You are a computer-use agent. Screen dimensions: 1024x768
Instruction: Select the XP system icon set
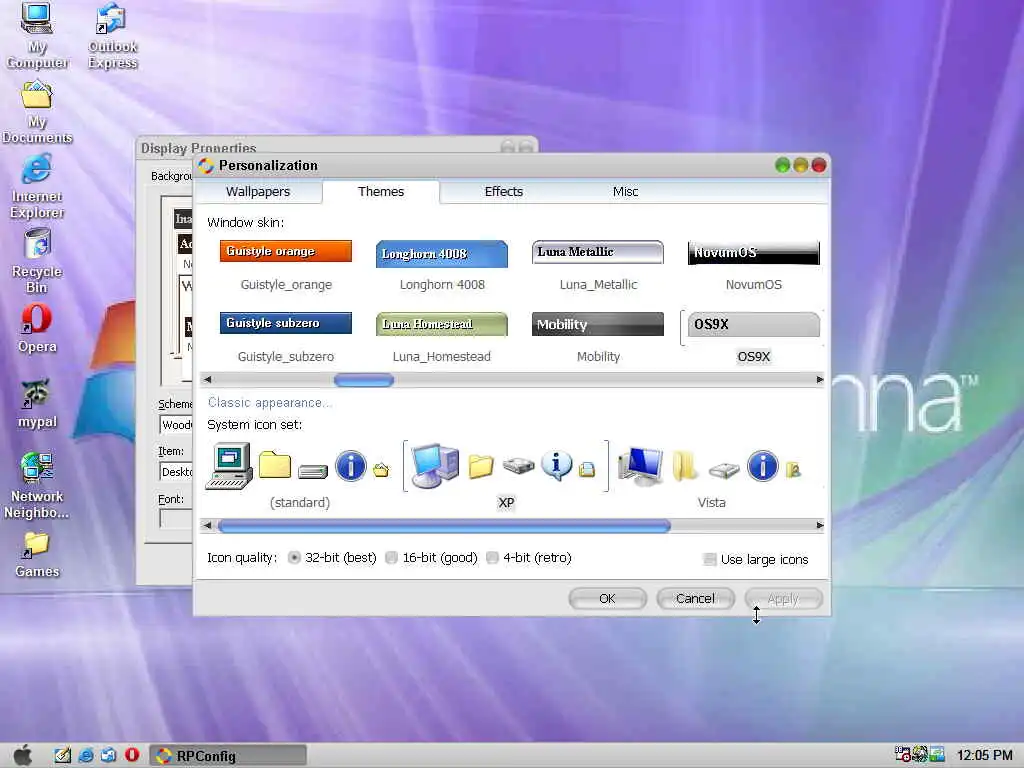coord(505,475)
